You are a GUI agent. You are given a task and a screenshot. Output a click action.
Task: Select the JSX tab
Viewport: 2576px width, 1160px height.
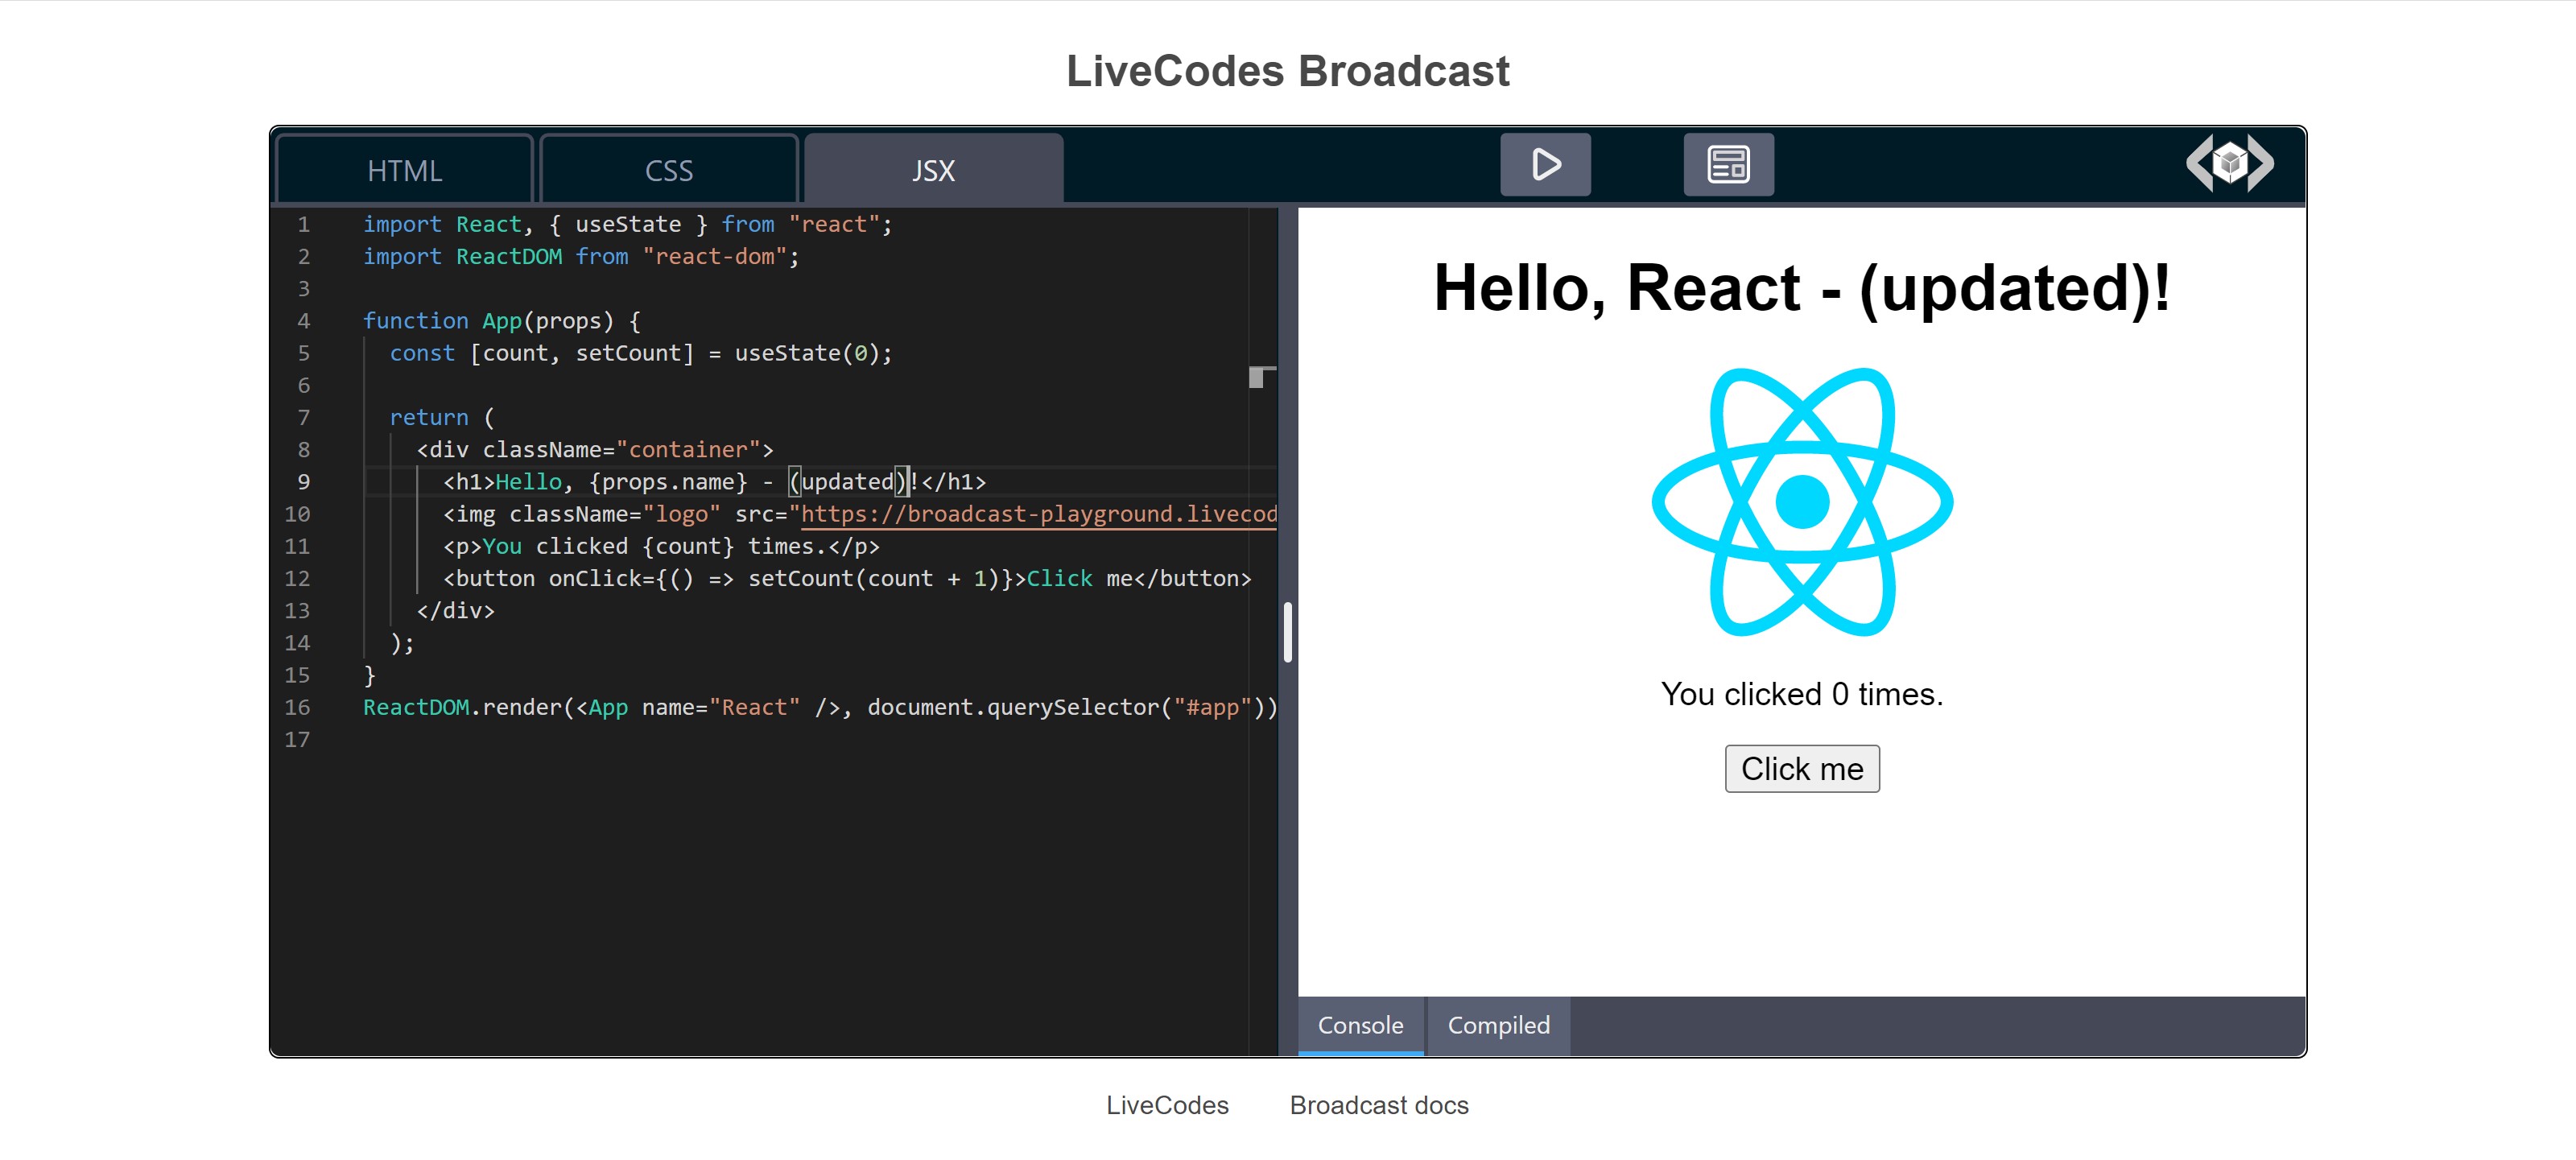pos(931,169)
